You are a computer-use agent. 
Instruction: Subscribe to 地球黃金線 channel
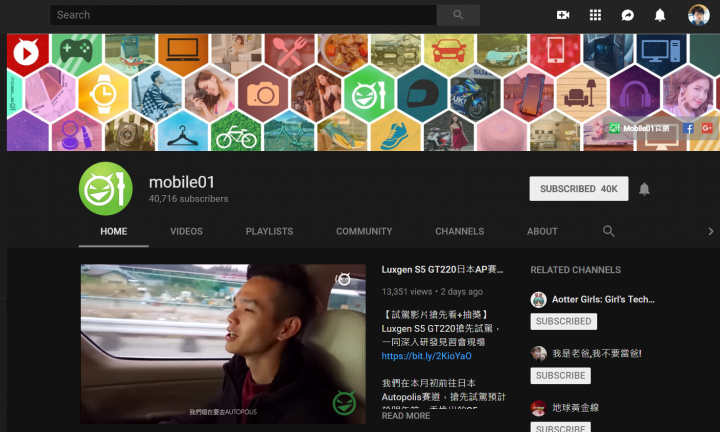pos(560,427)
